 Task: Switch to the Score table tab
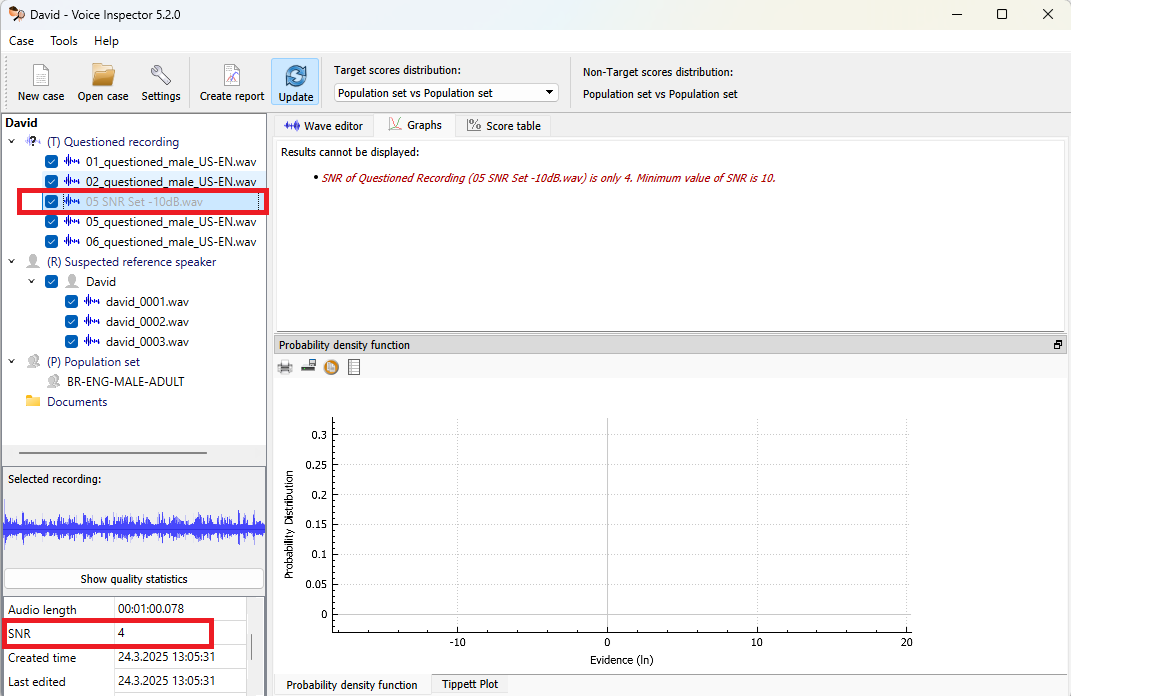point(504,126)
